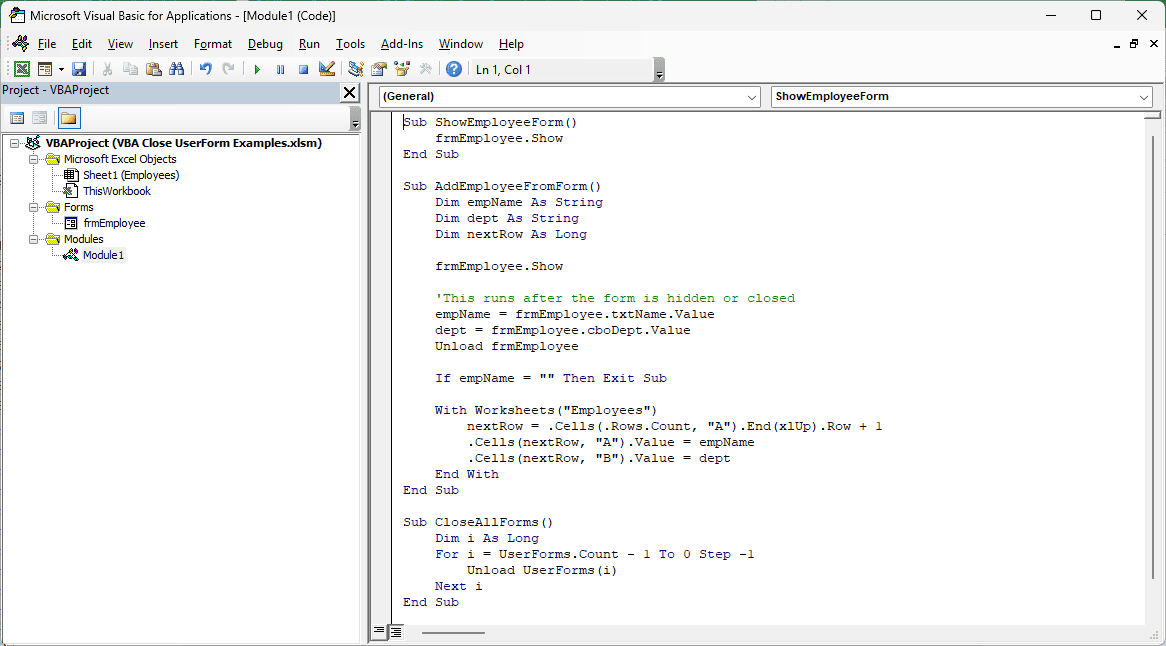Run the macro with the green play icon

point(257,69)
